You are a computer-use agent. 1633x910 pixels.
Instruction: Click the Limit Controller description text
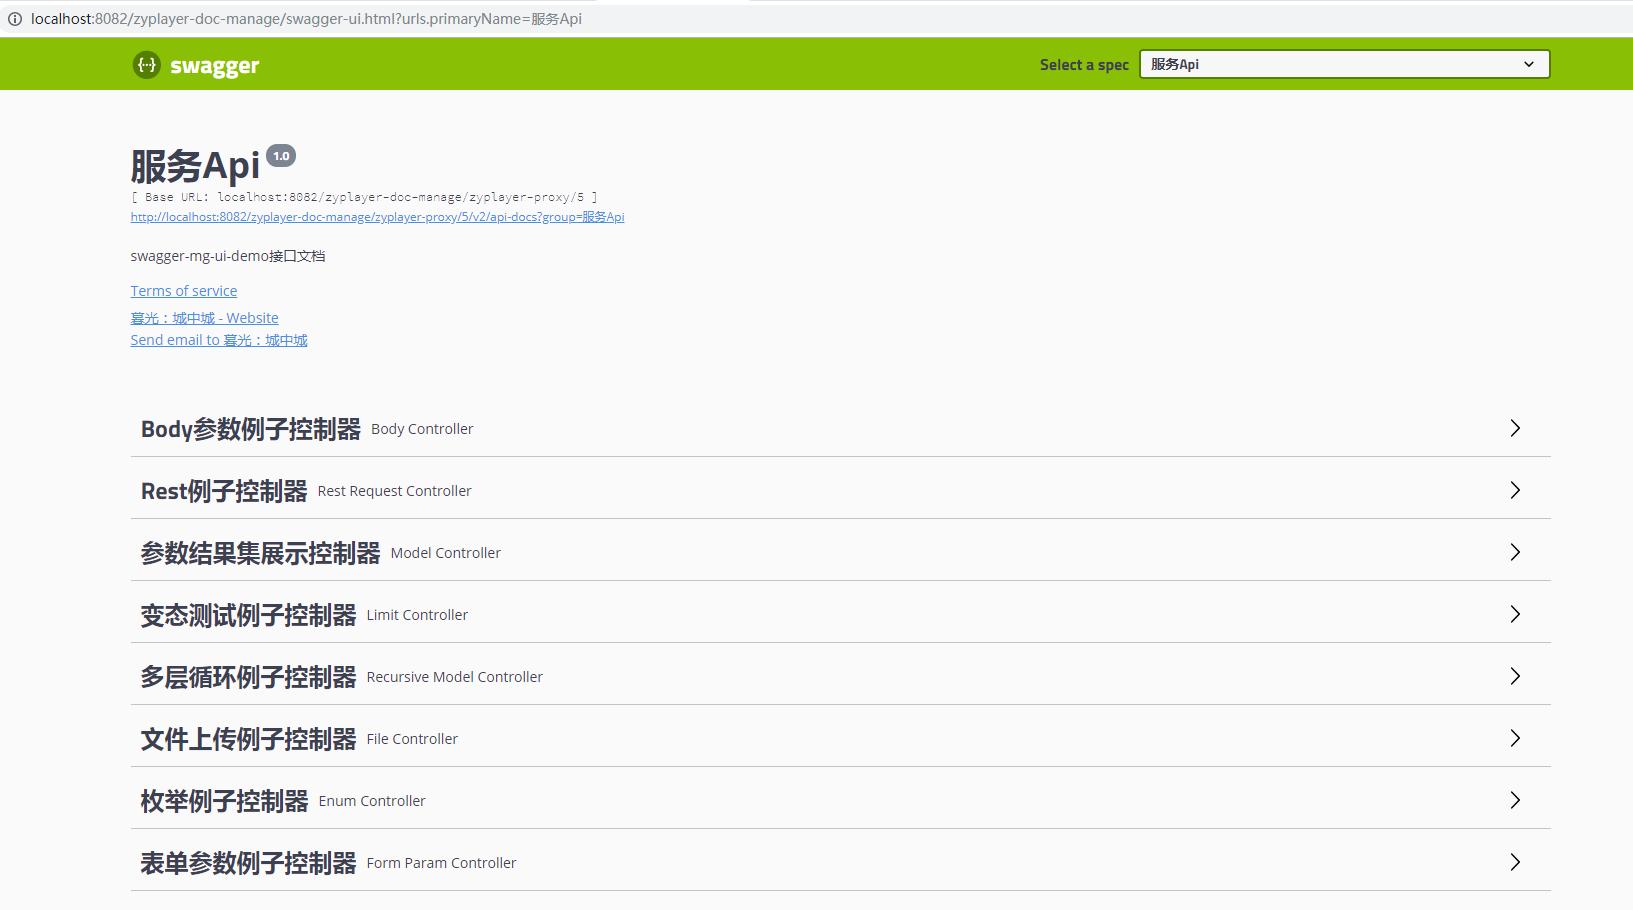click(x=417, y=615)
